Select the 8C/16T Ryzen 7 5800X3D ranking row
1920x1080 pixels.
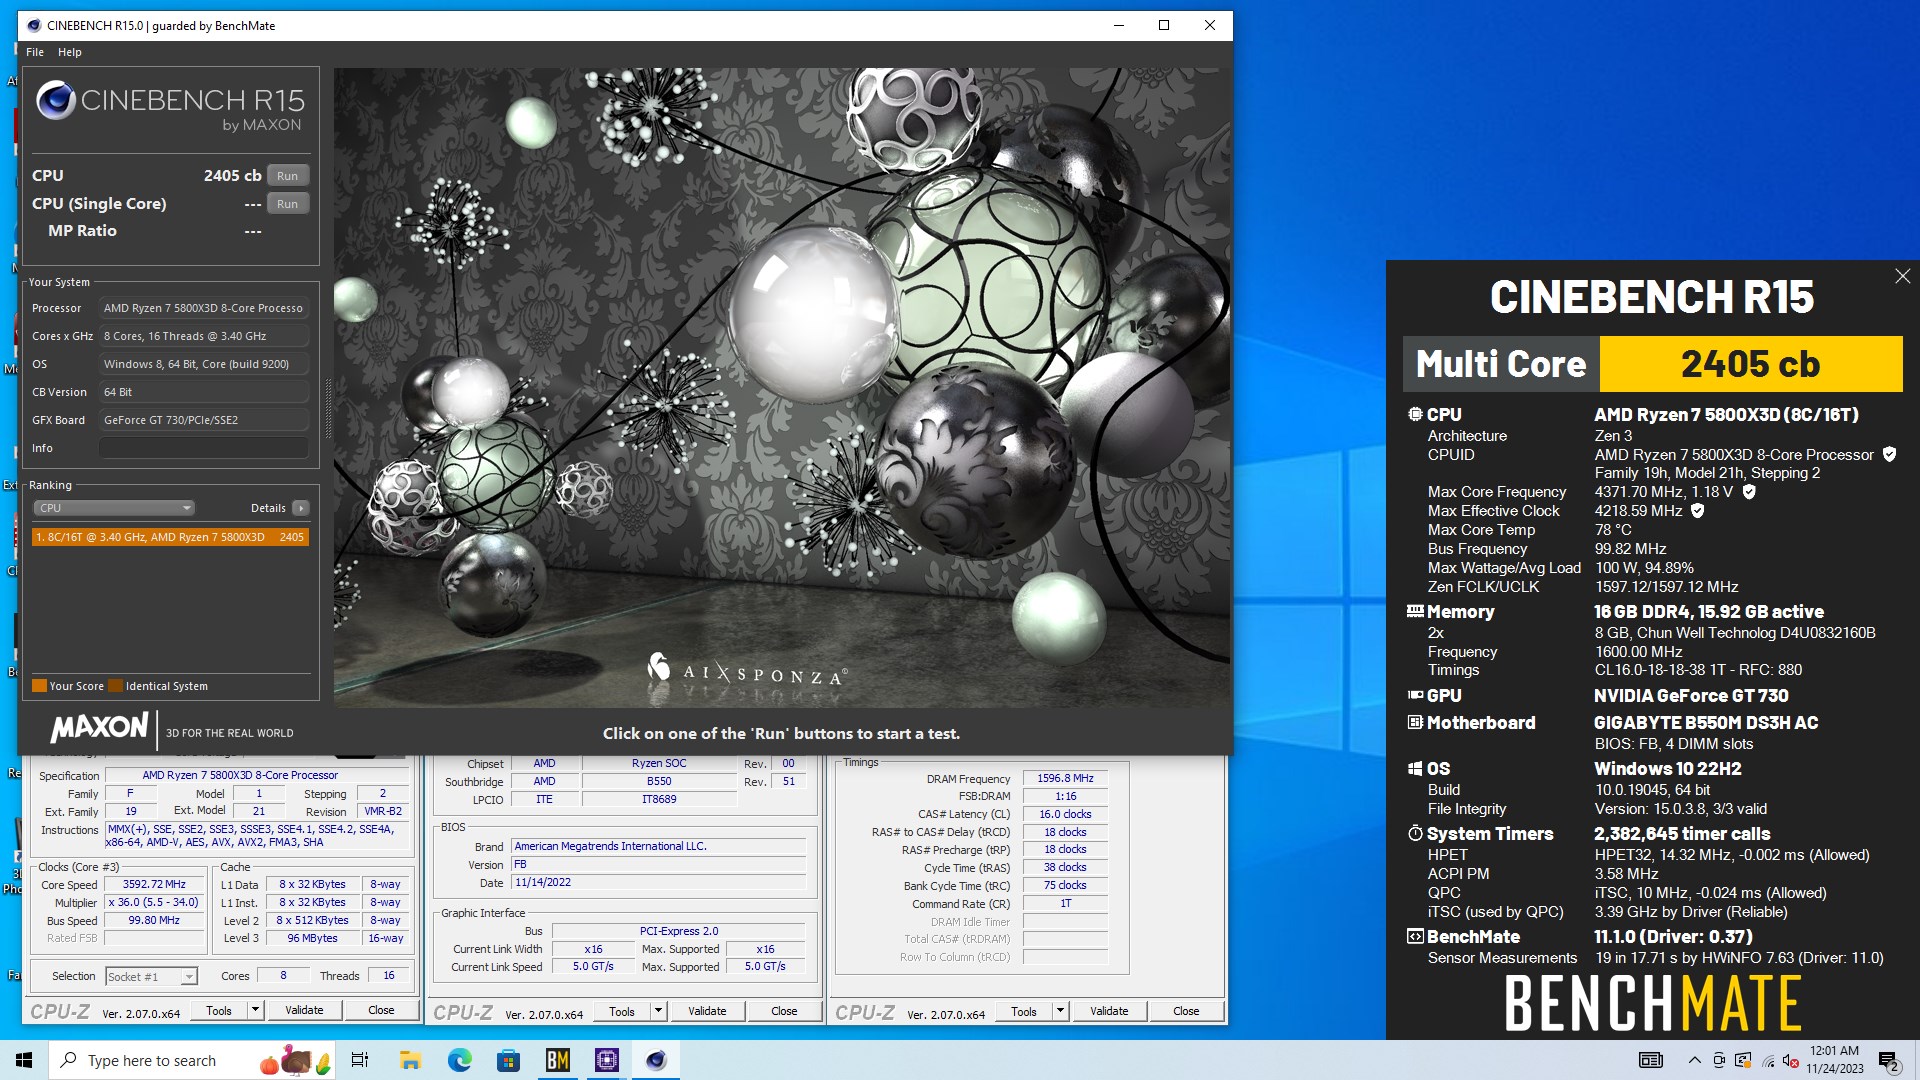point(170,537)
